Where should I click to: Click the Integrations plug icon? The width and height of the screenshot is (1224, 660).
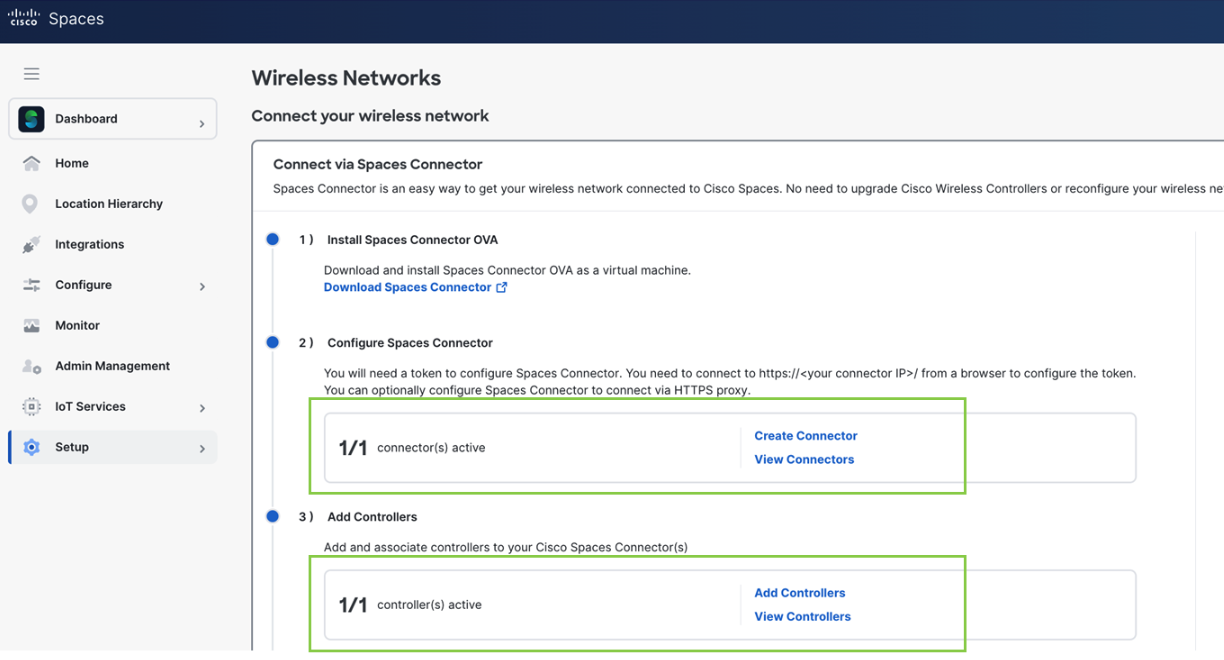point(32,245)
